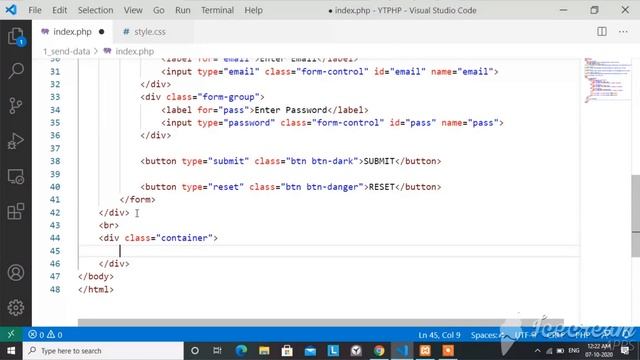Image resolution: width=640 pixels, height=360 pixels.
Task: Open the Remote Explorer view
Action: (16, 176)
